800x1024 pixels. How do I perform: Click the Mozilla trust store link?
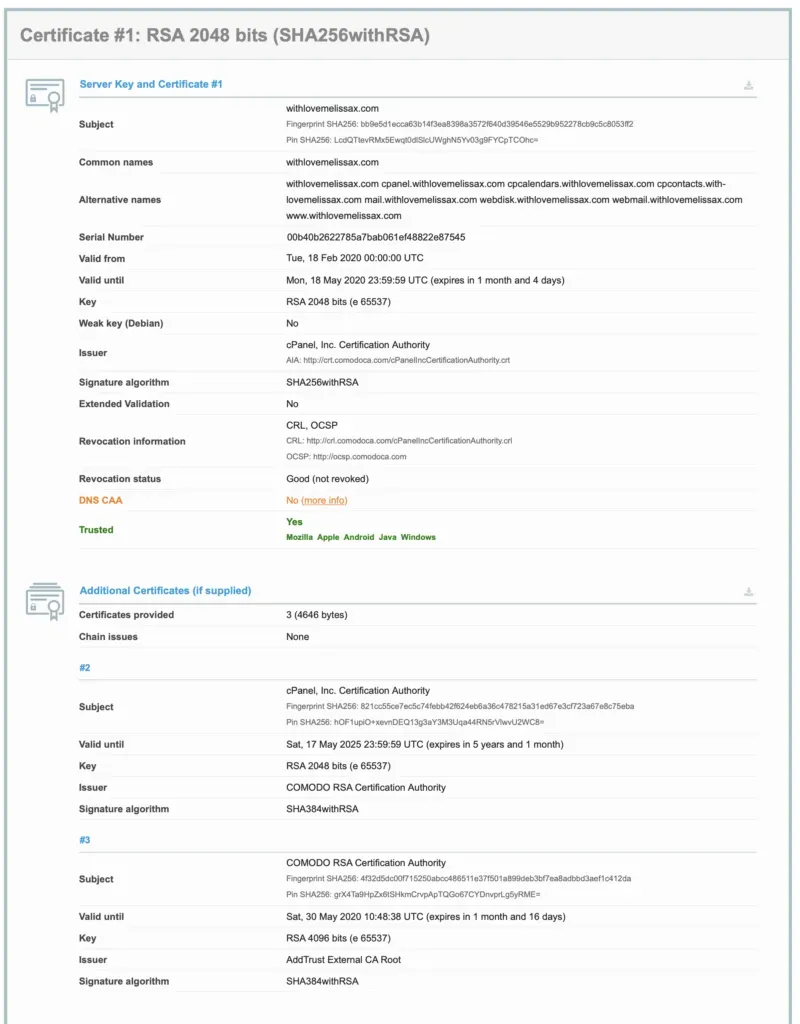(x=299, y=537)
